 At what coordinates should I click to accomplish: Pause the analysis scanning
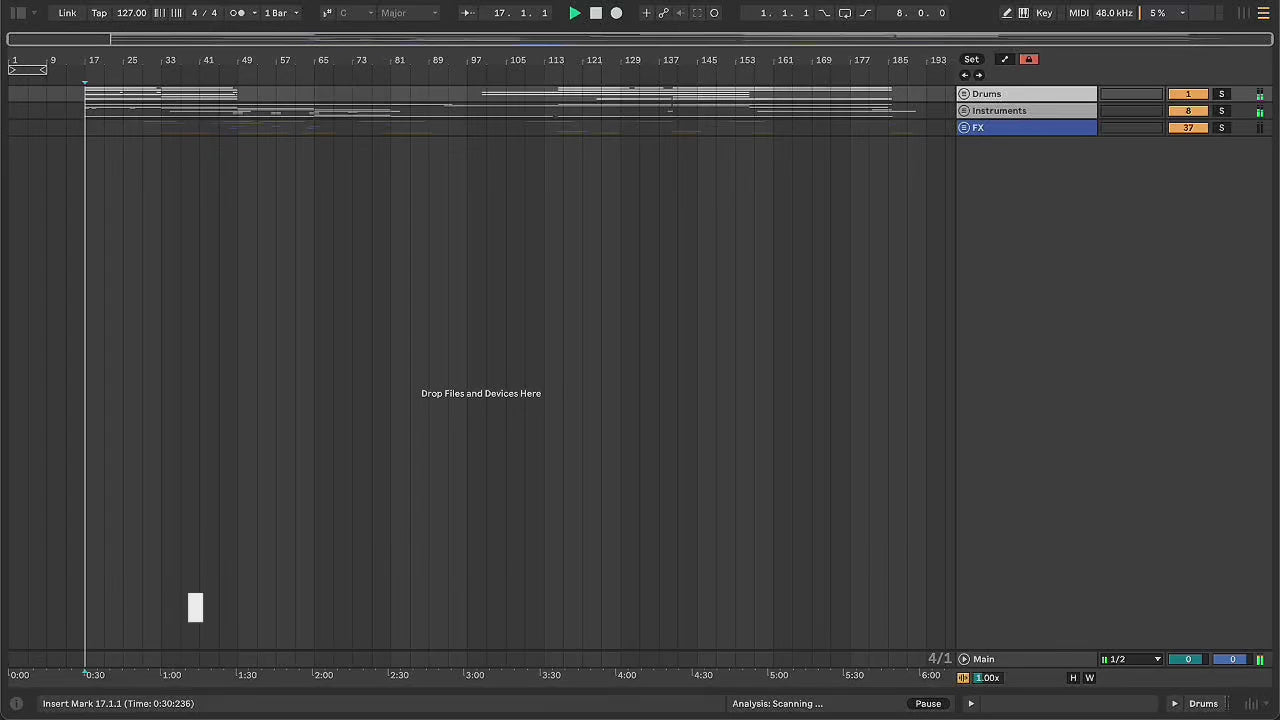click(928, 704)
